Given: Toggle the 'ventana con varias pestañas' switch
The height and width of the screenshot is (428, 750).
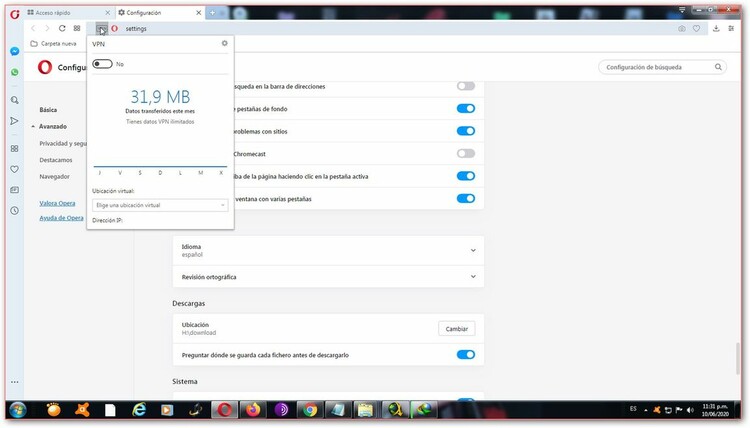Looking at the screenshot, I should click(465, 198).
